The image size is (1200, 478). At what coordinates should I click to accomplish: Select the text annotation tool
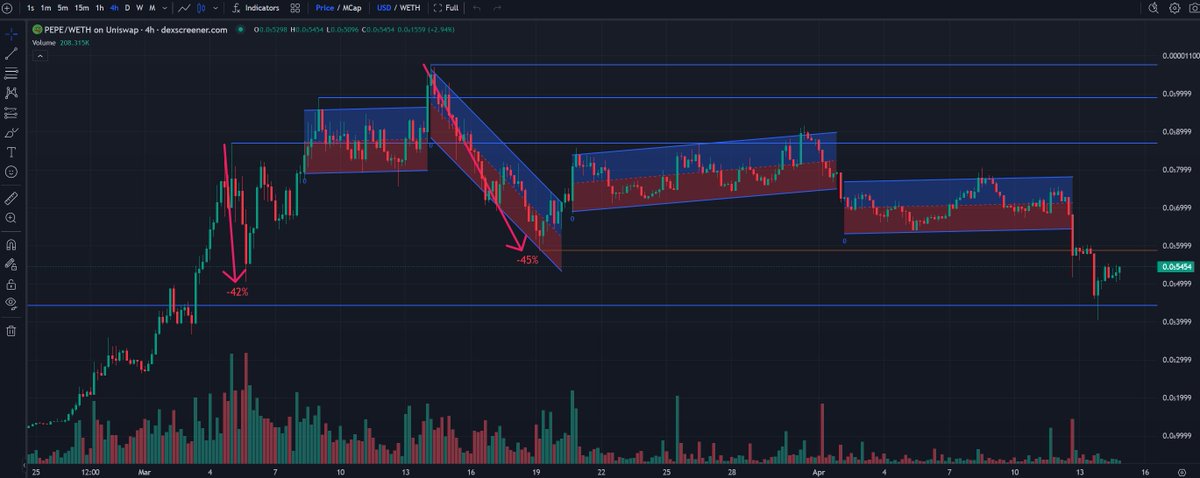coord(11,152)
